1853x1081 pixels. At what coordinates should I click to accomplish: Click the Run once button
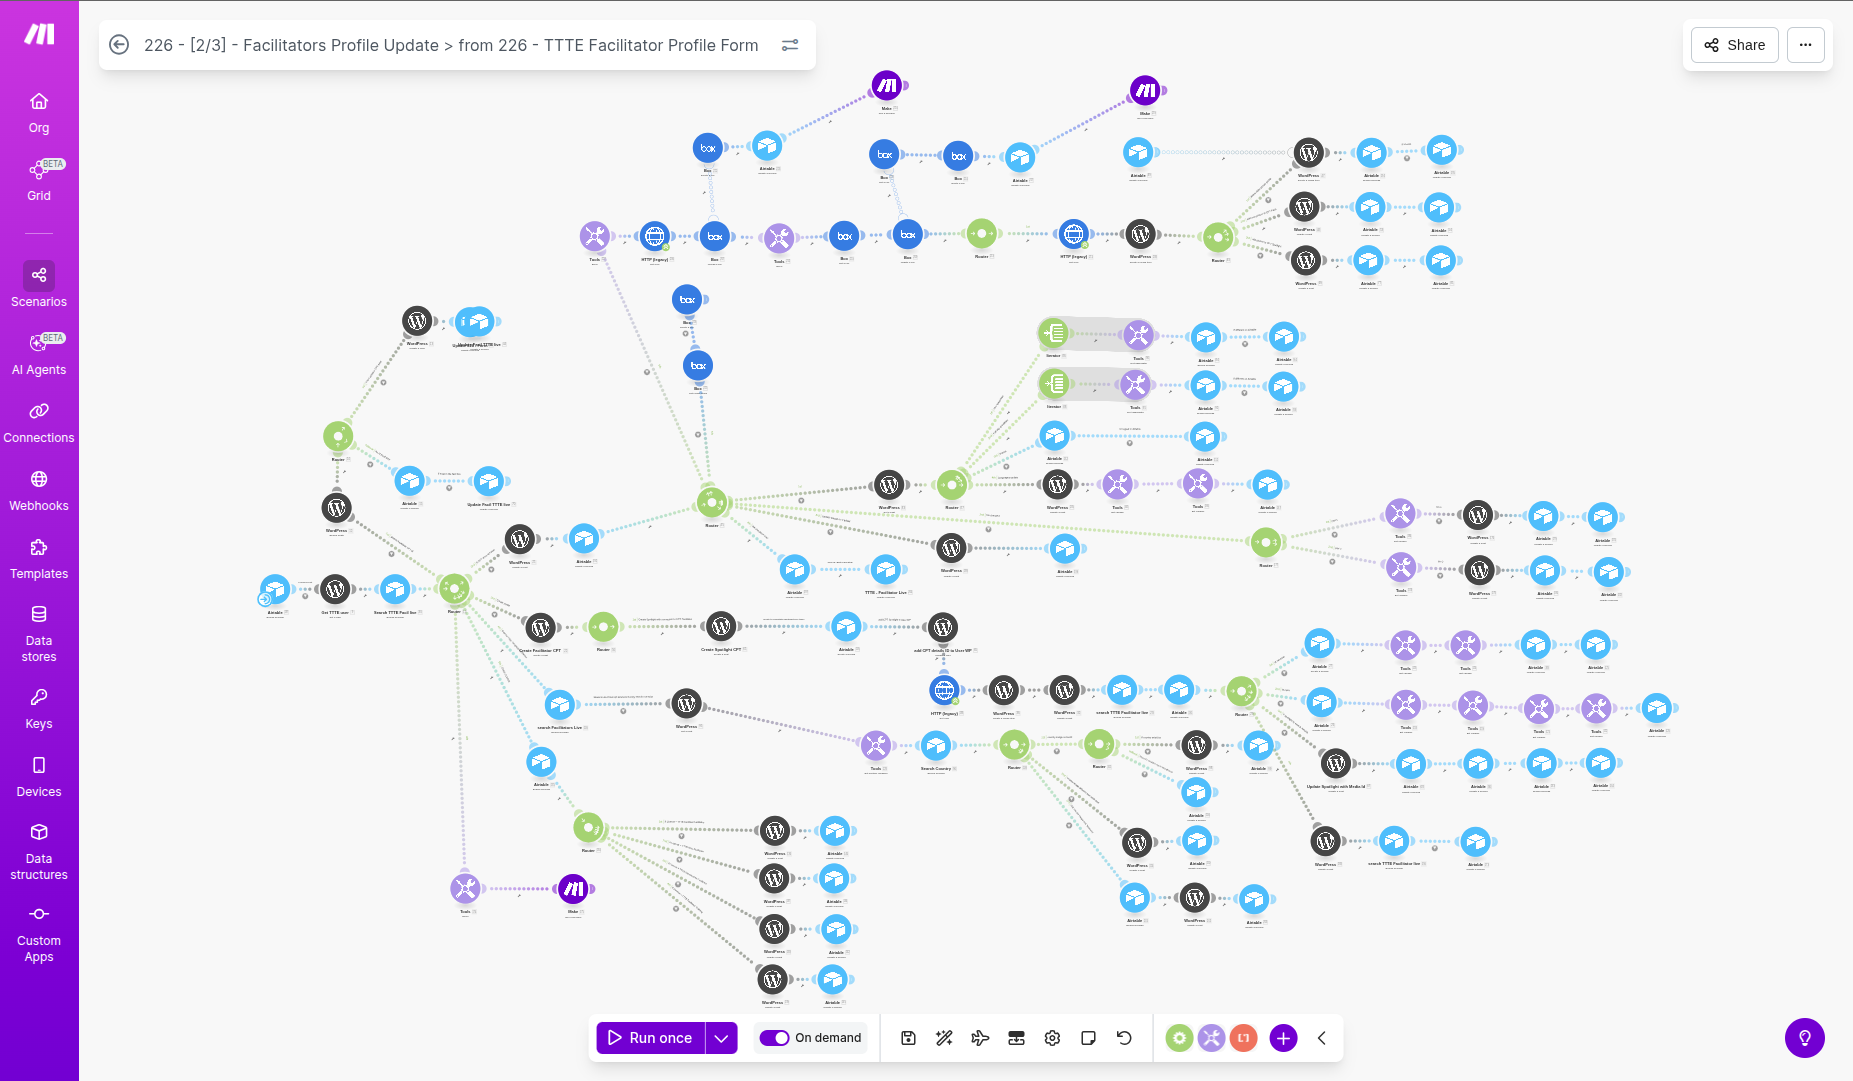[651, 1038]
